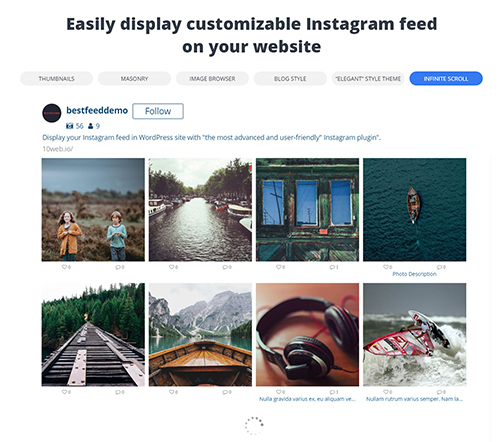Click the Follow button
Screen dimensions: 500x442
158,111
